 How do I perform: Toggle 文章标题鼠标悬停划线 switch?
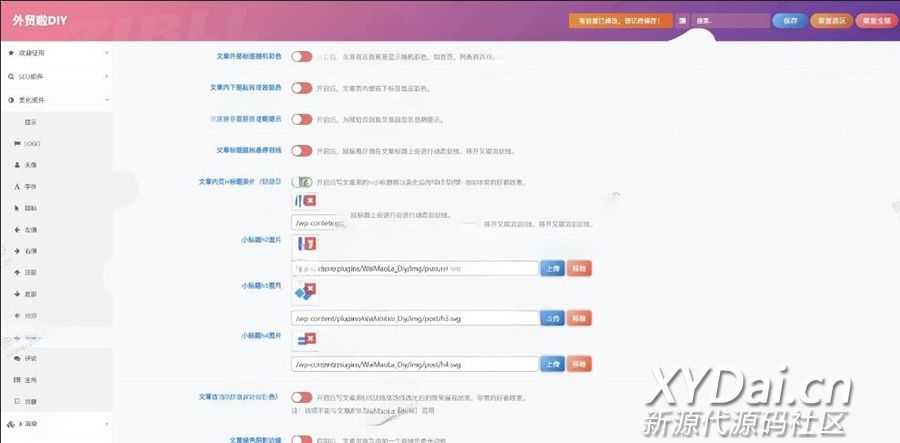301,151
